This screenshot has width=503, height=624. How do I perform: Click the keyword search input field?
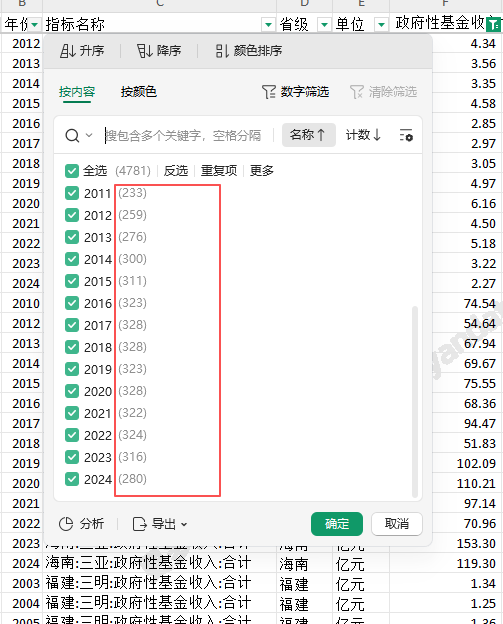(187, 135)
